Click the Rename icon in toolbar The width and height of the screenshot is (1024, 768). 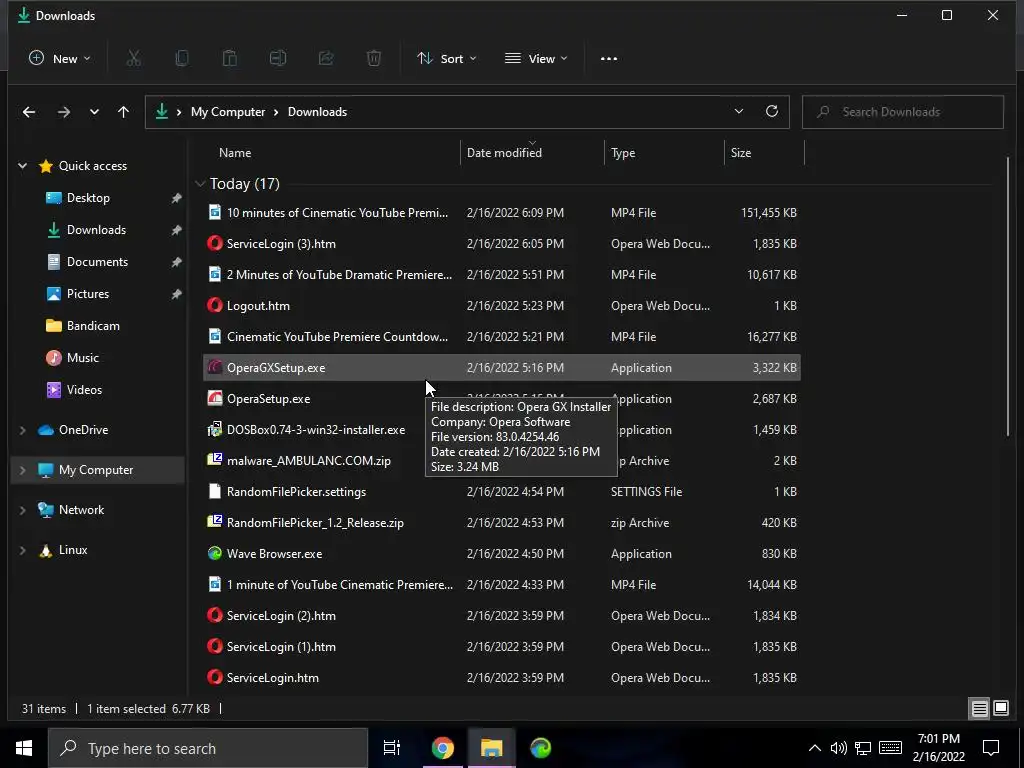point(278,58)
